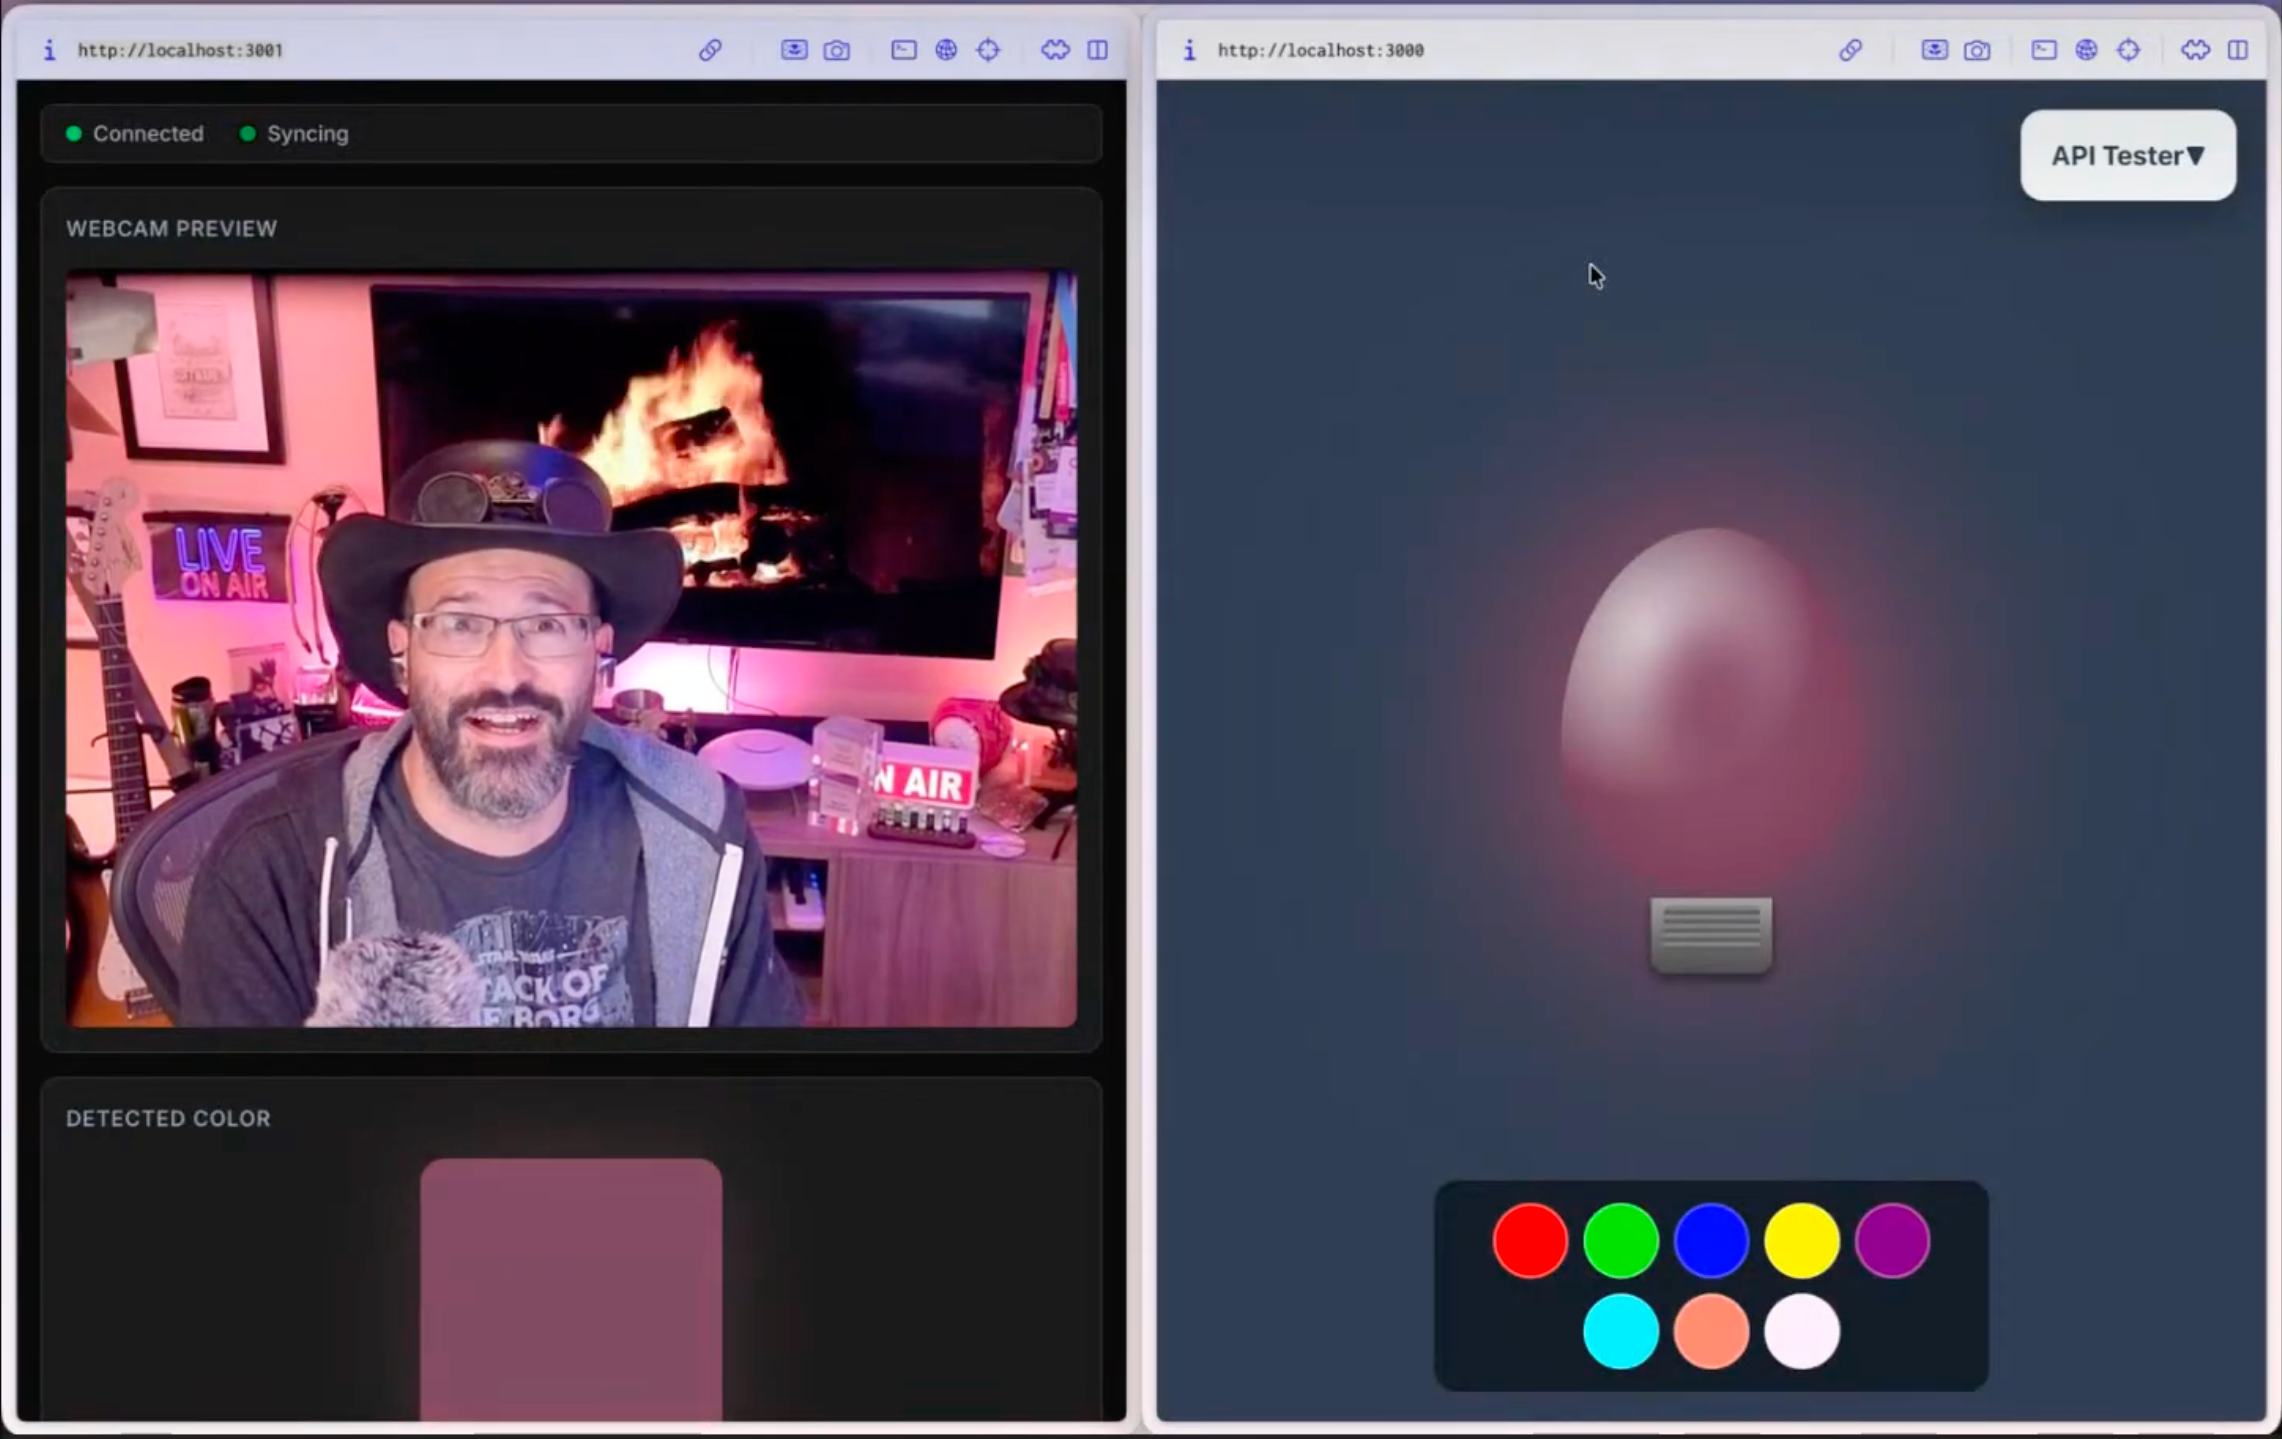Toggle the split view icon in the localhost:3001 pane
Screen dimensions: 2282x1439
(x=1098, y=50)
